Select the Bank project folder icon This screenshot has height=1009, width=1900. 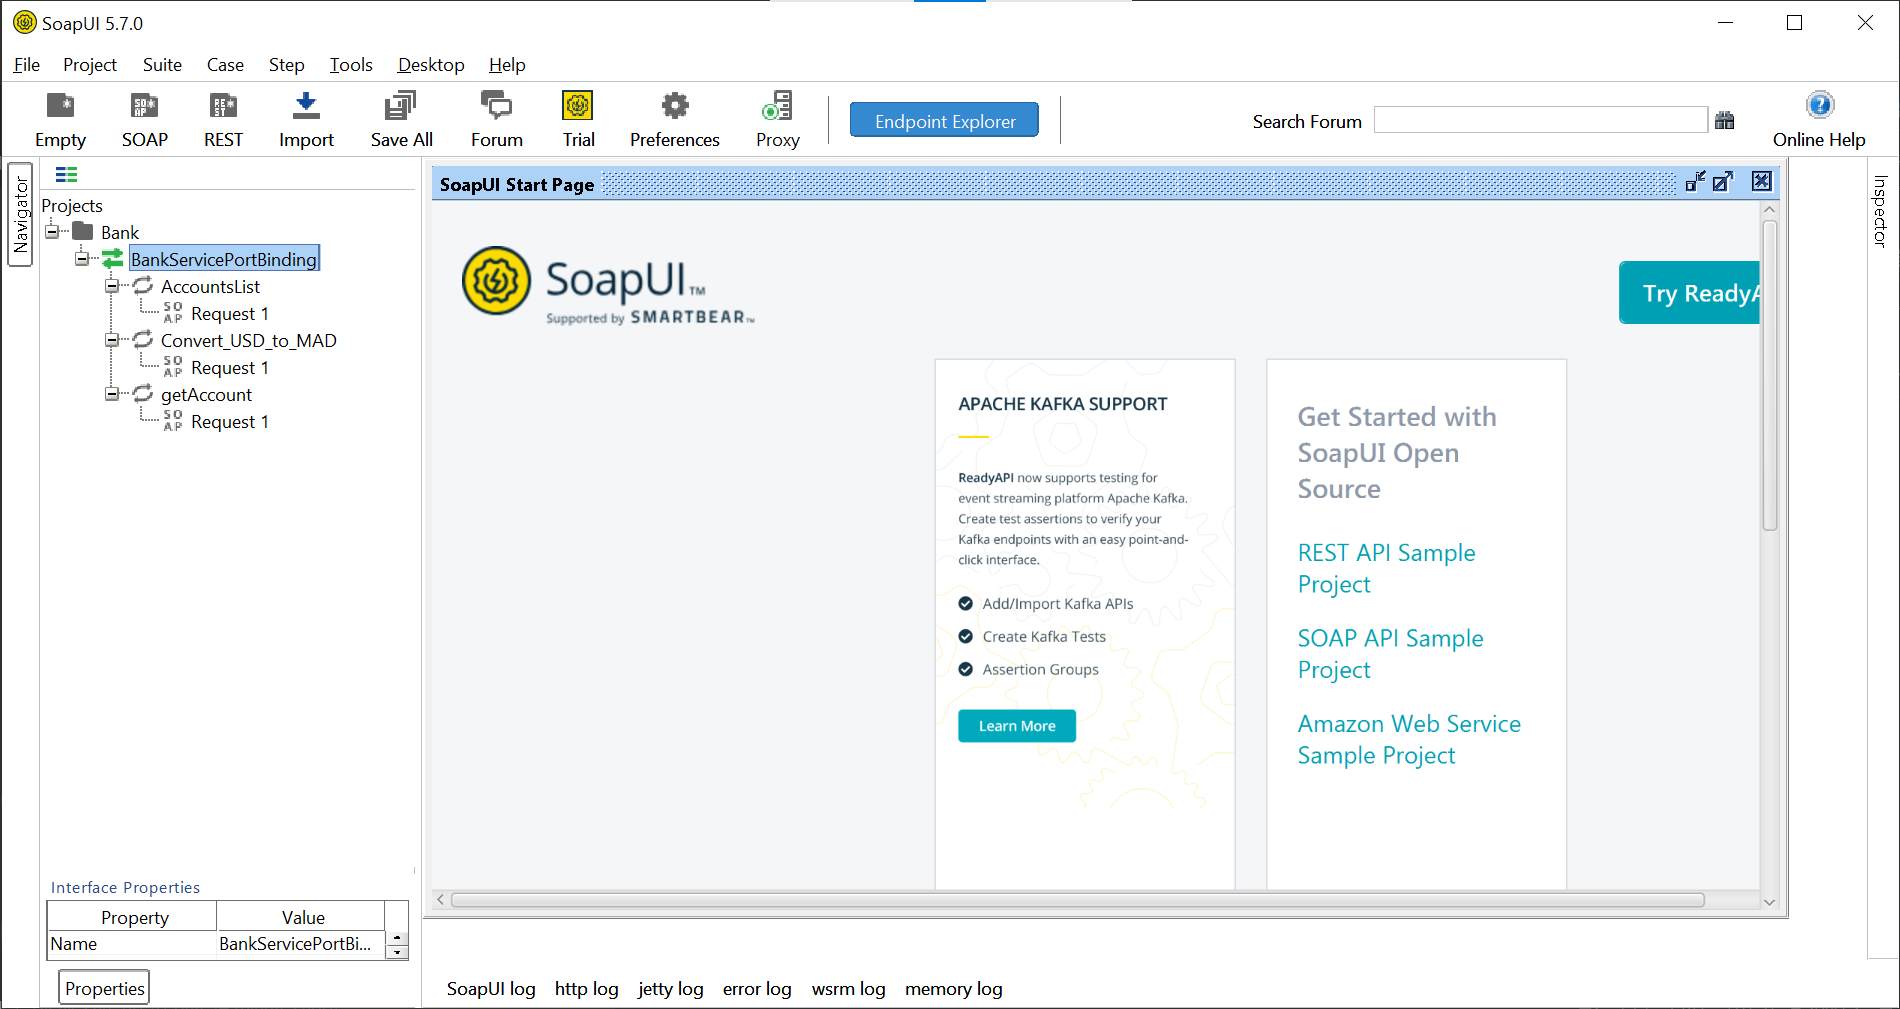(83, 231)
